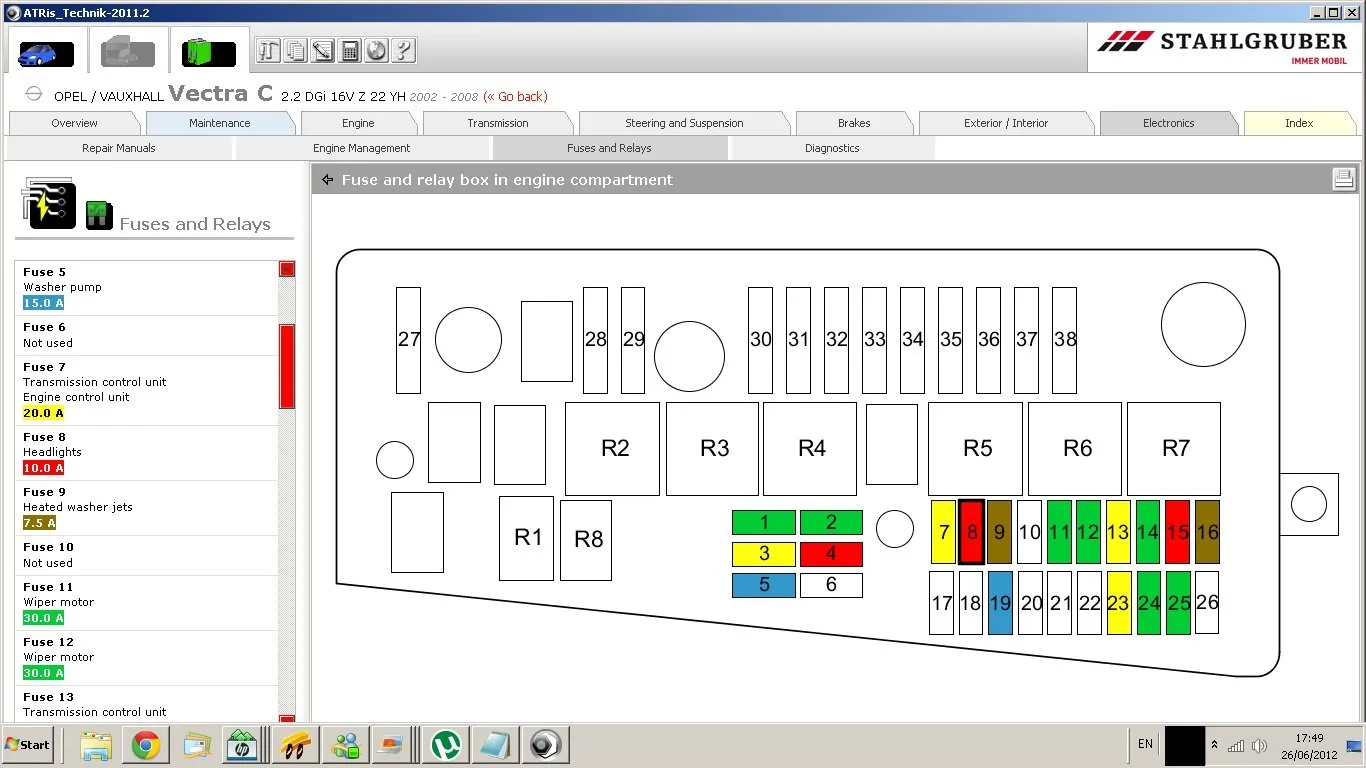The height and width of the screenshot is (768, 1366).
Task: Click the small green fuse icon
Action: pos(99,215)
